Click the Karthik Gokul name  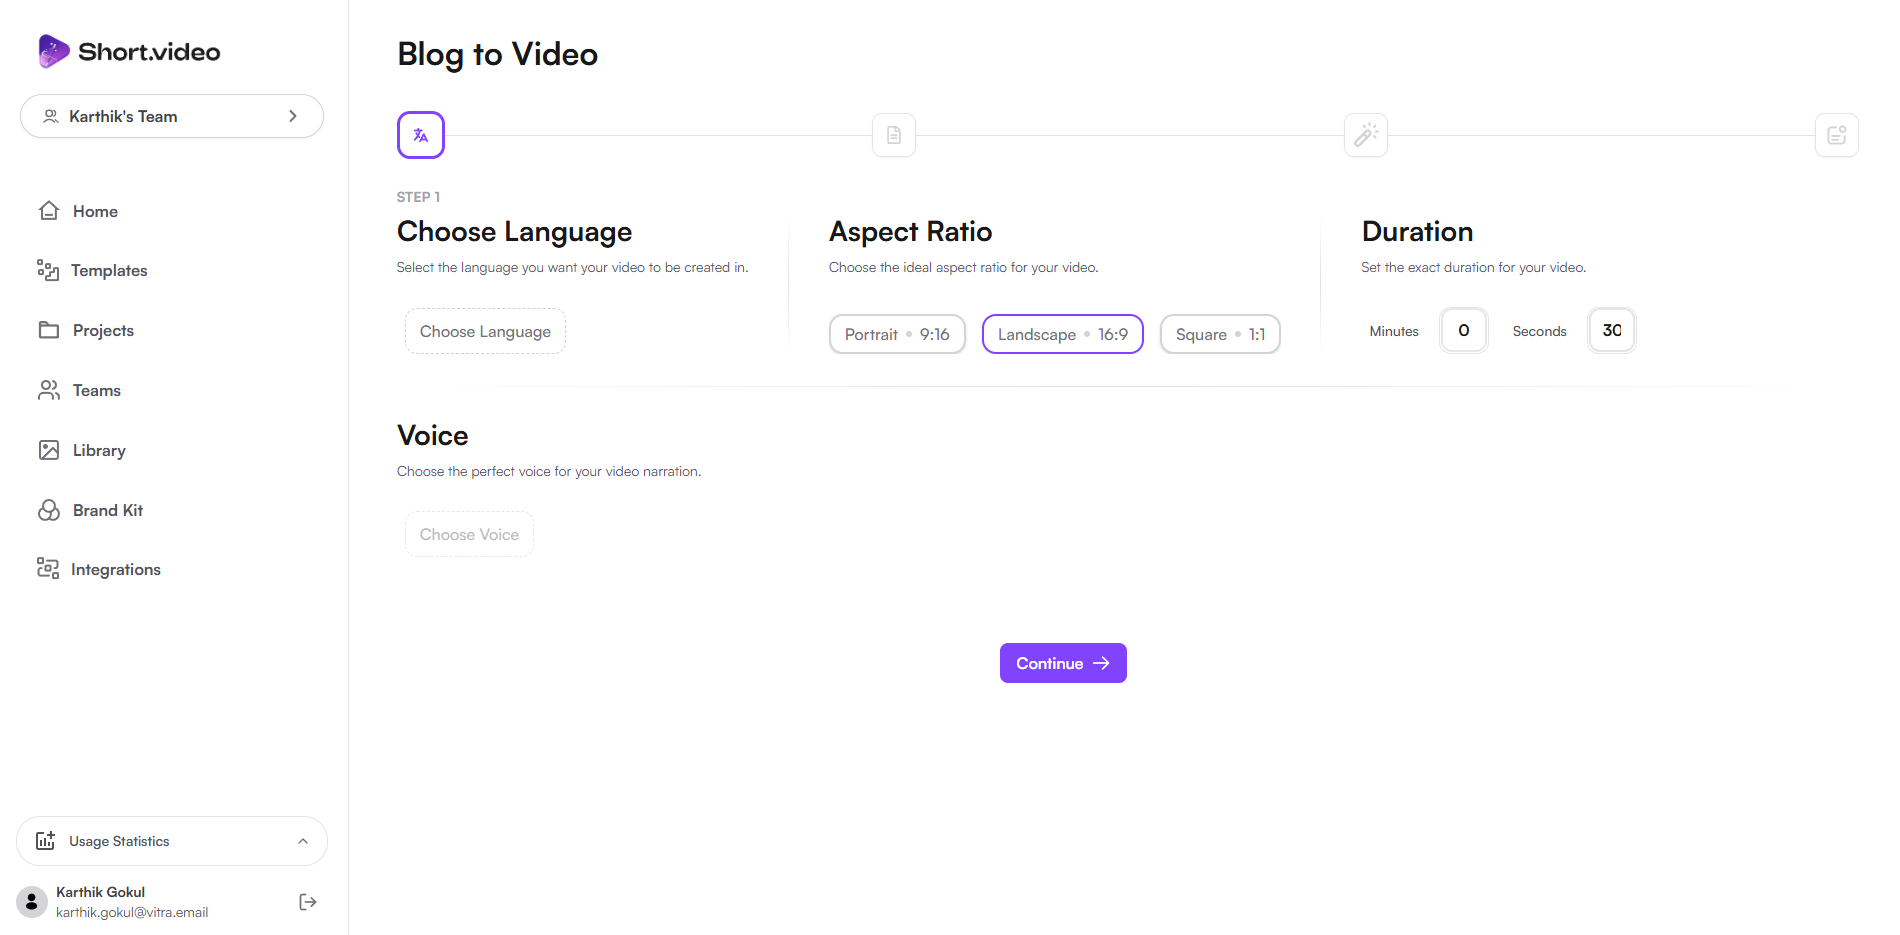pyautogui.click(x=100, y=892)
